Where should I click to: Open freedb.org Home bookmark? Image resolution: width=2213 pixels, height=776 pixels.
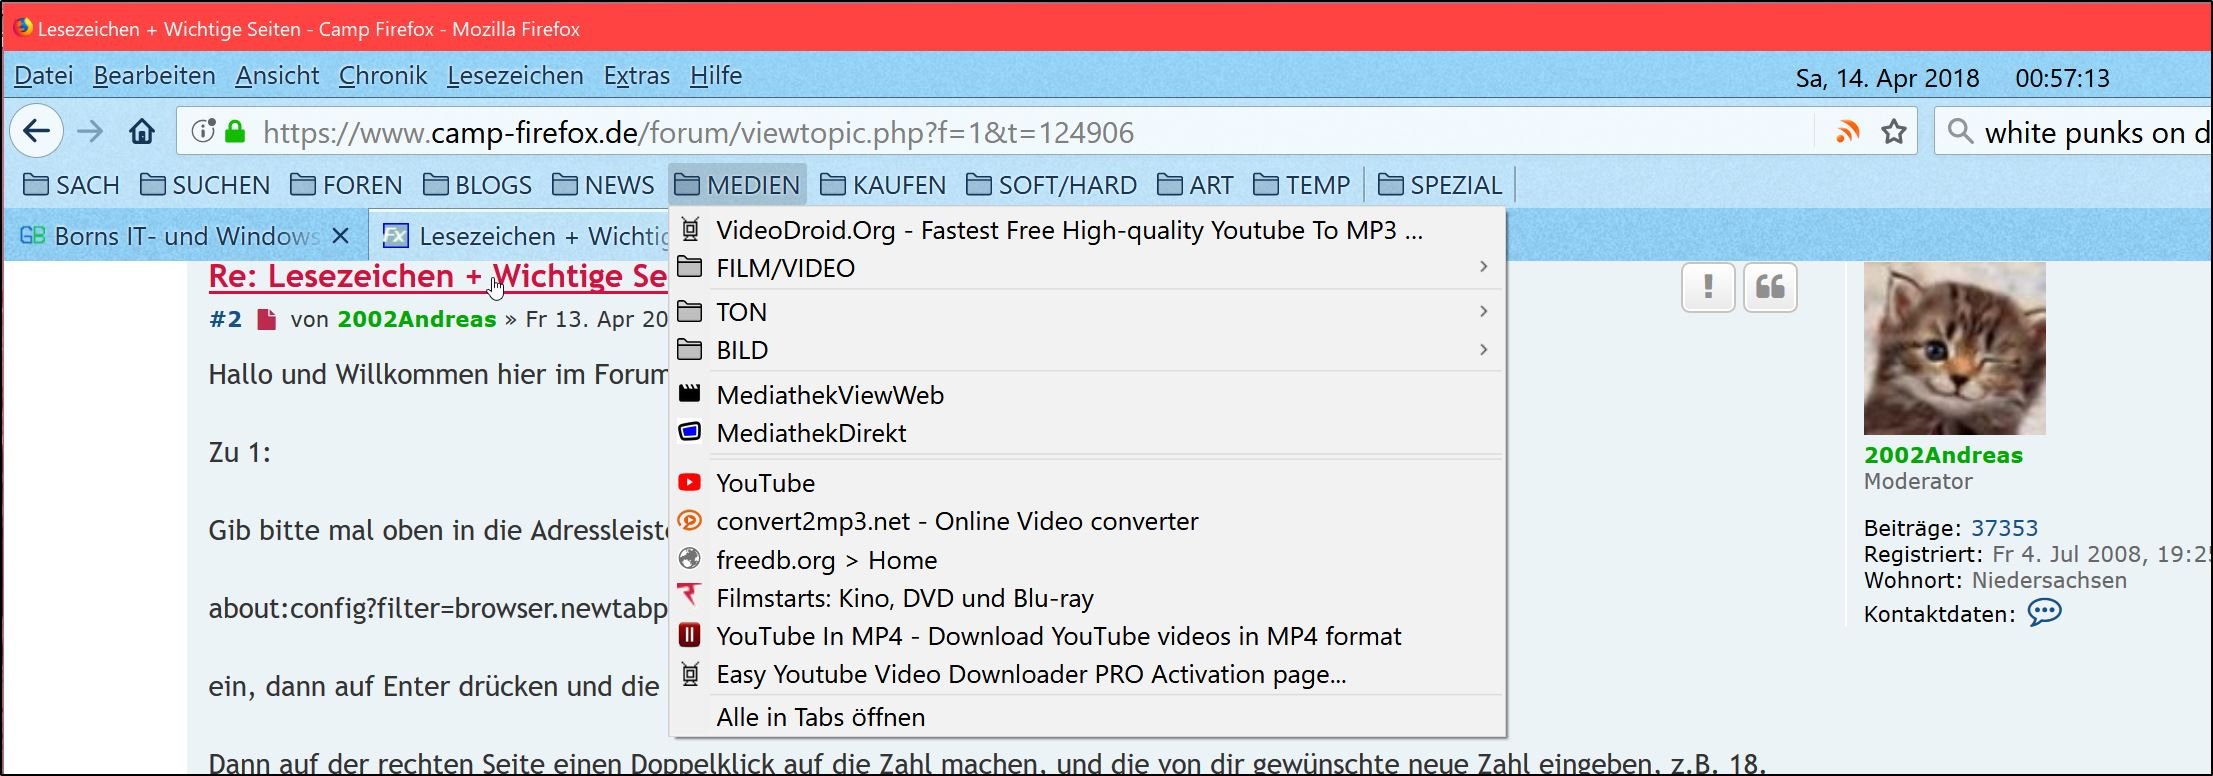(x=1087, y=560)
